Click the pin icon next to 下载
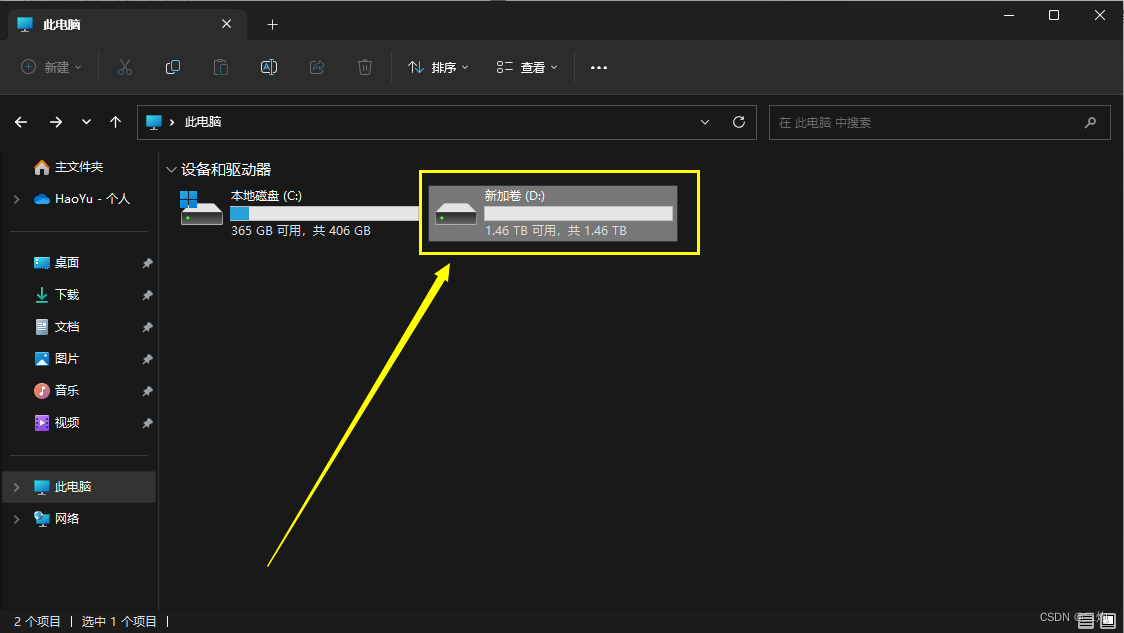The width and height of the screenshot is (1124, 633). point(147,295)
